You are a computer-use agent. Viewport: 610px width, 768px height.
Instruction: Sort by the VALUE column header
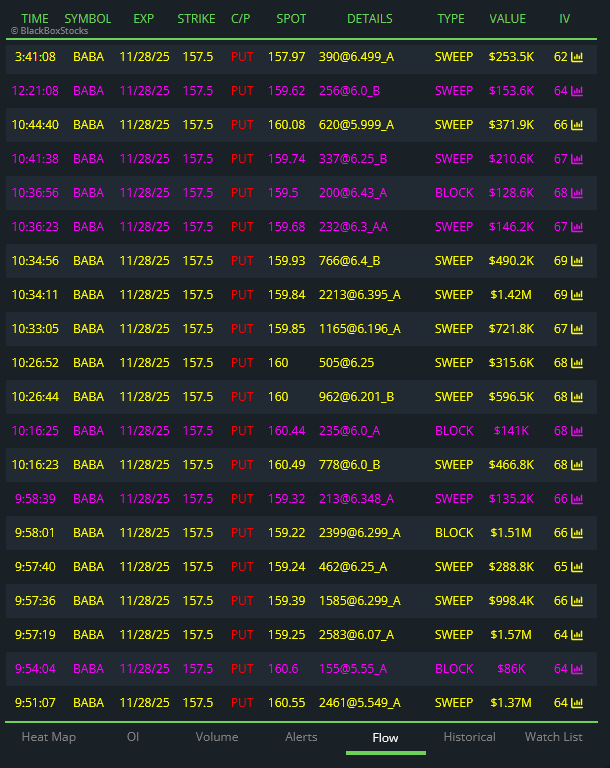tap(508, 19)
